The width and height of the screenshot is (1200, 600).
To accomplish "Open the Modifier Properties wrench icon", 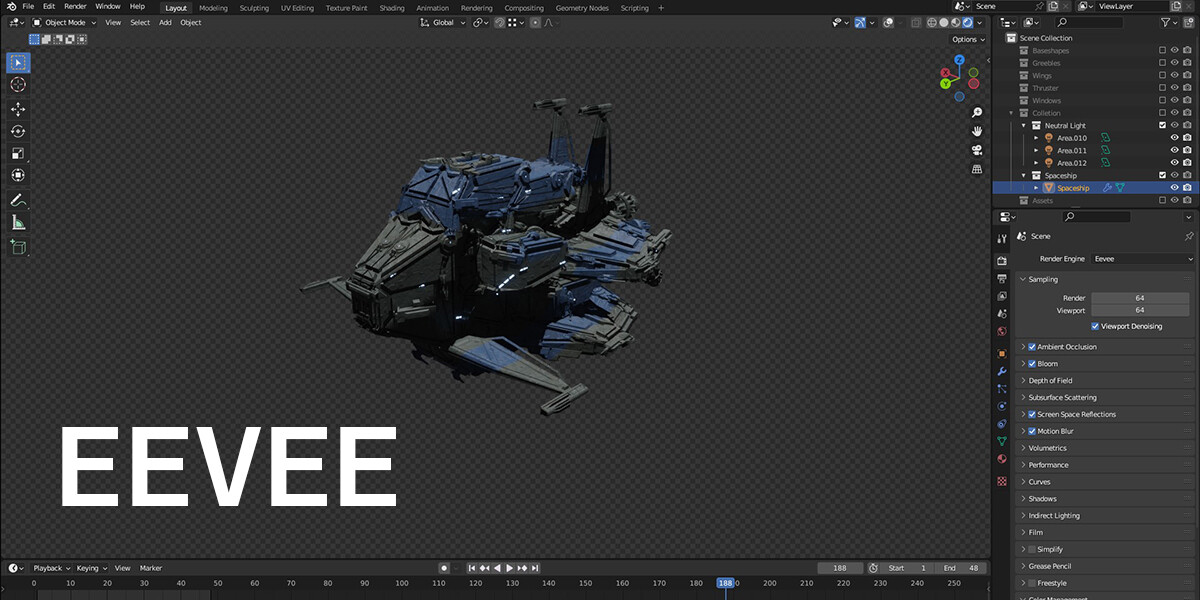I will coord(1001,371).
